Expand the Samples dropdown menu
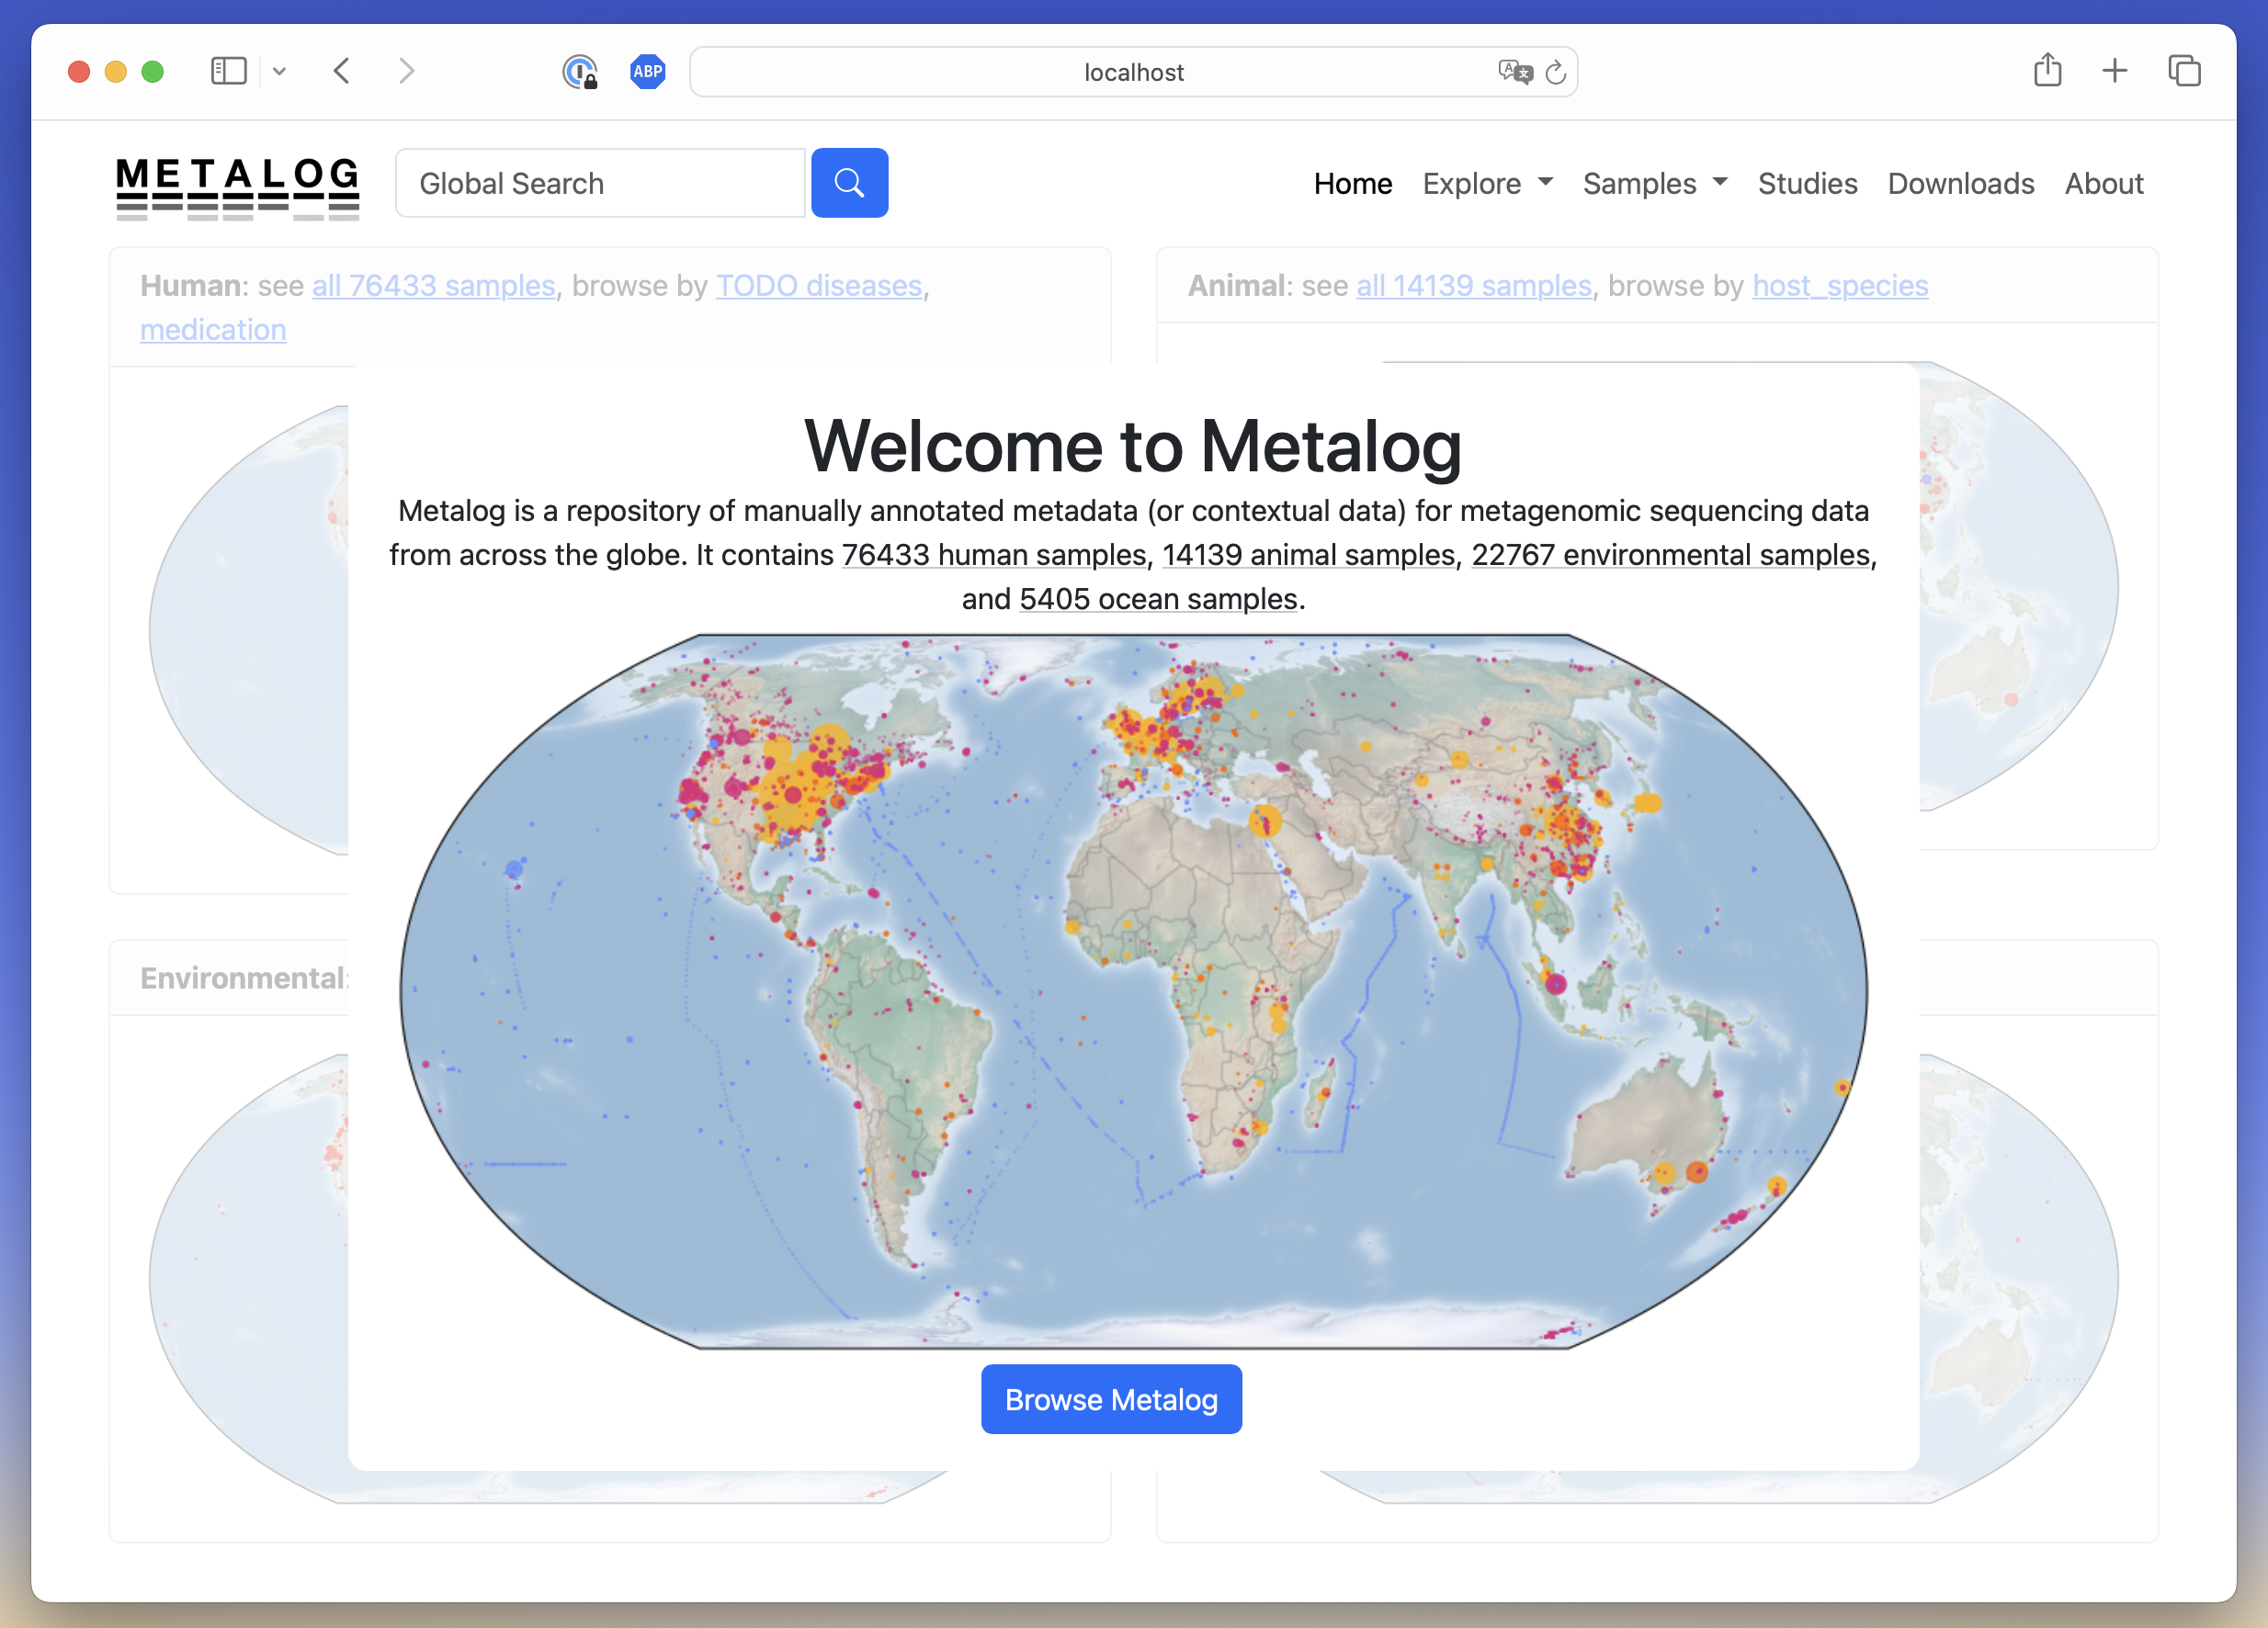Screen dimensions: 2268x1628 pyautogui.click(x=1654, y=184)
